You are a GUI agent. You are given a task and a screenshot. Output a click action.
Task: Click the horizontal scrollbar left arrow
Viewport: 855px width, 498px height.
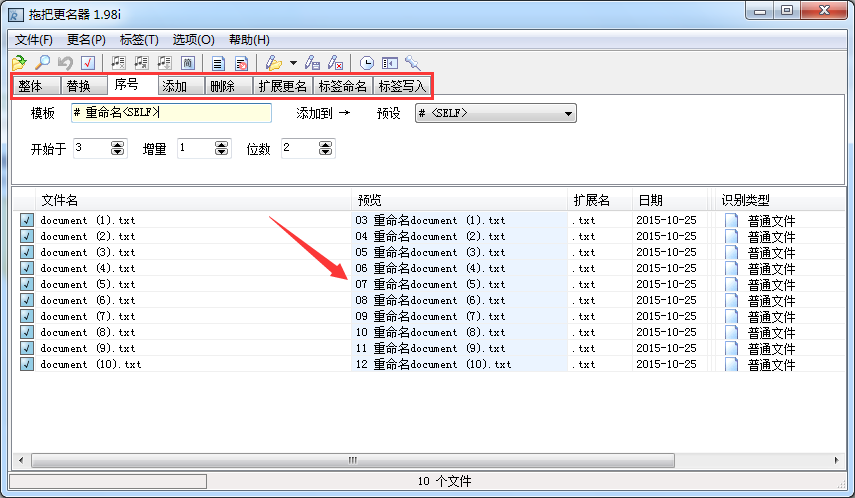click(x=21, y=460)
